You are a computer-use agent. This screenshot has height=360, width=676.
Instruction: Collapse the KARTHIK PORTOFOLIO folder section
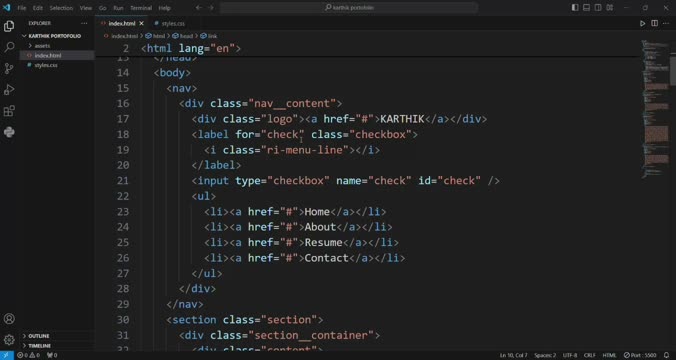pyautogui.click(x=56, y=36)
